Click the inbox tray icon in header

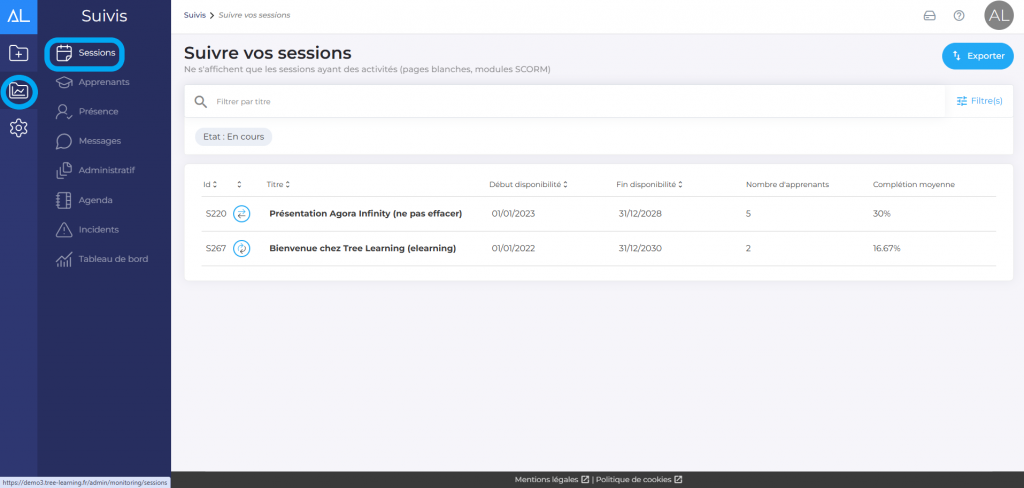(x=929, y=16)
